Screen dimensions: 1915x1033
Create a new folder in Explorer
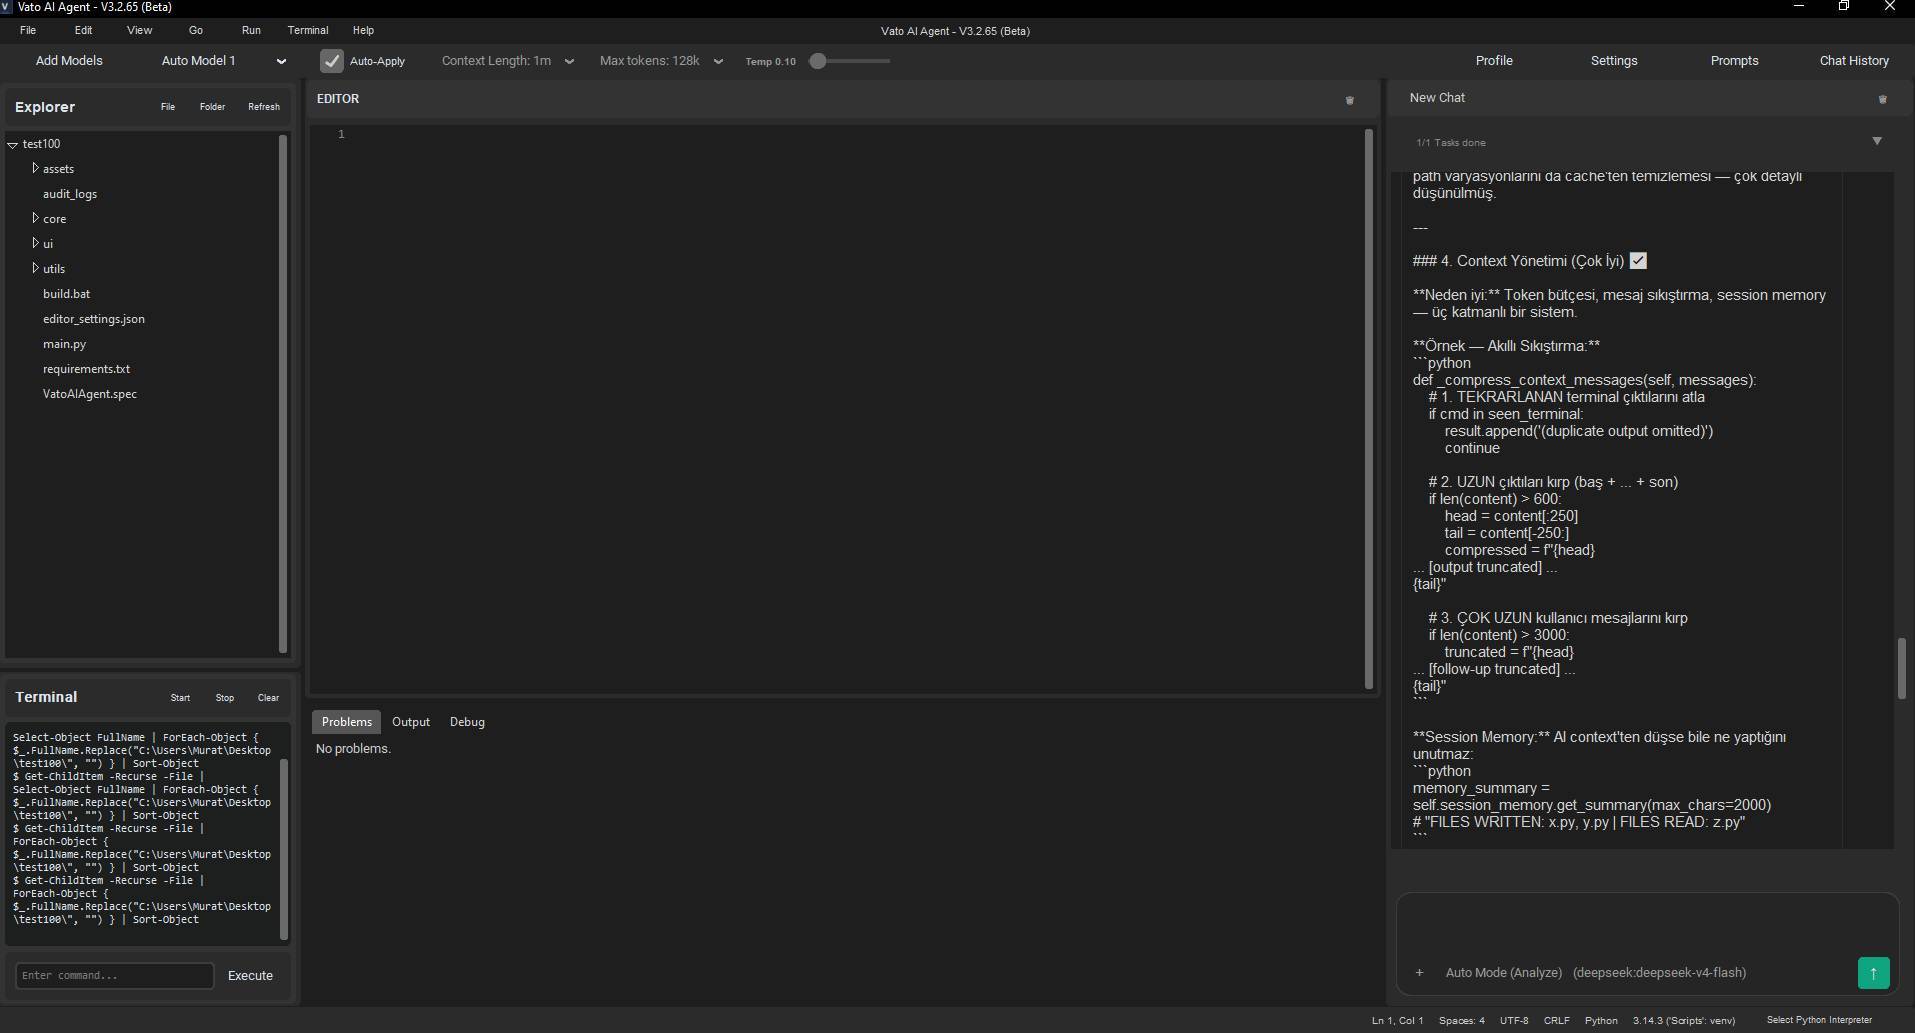(x=212, y=107)
